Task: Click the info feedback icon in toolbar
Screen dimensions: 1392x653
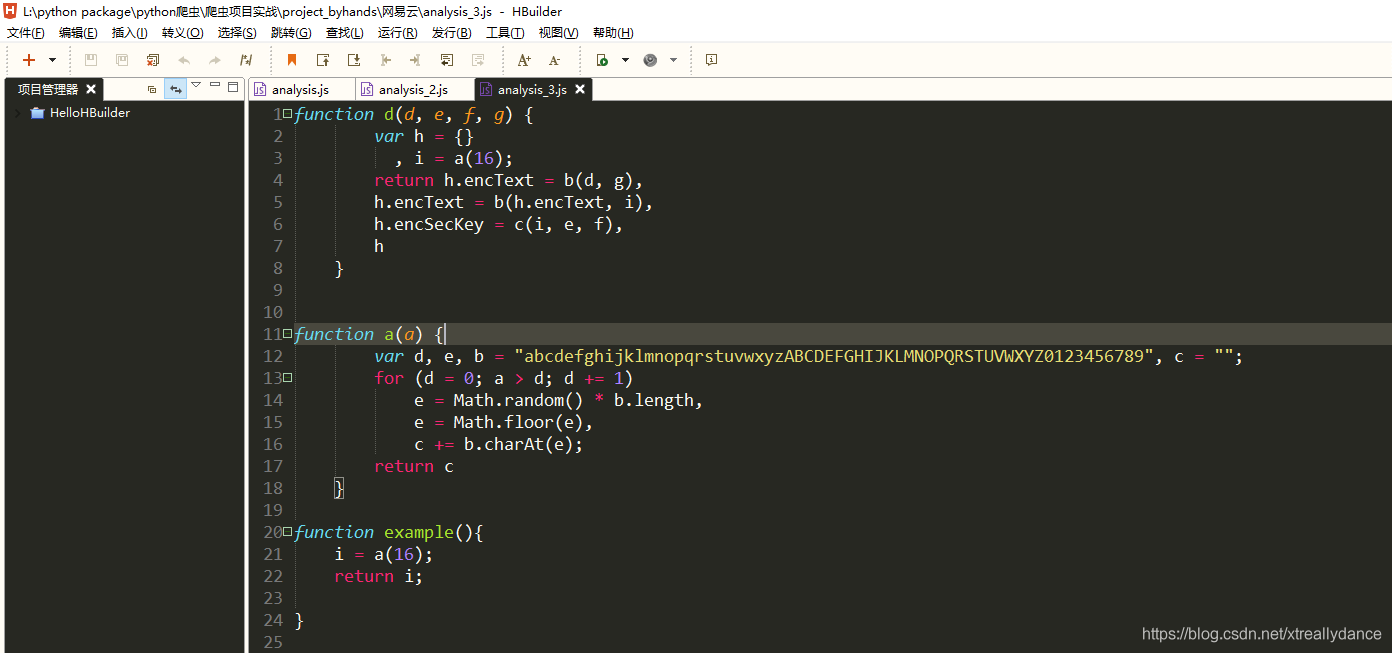Action: click(x=711, y=60)
